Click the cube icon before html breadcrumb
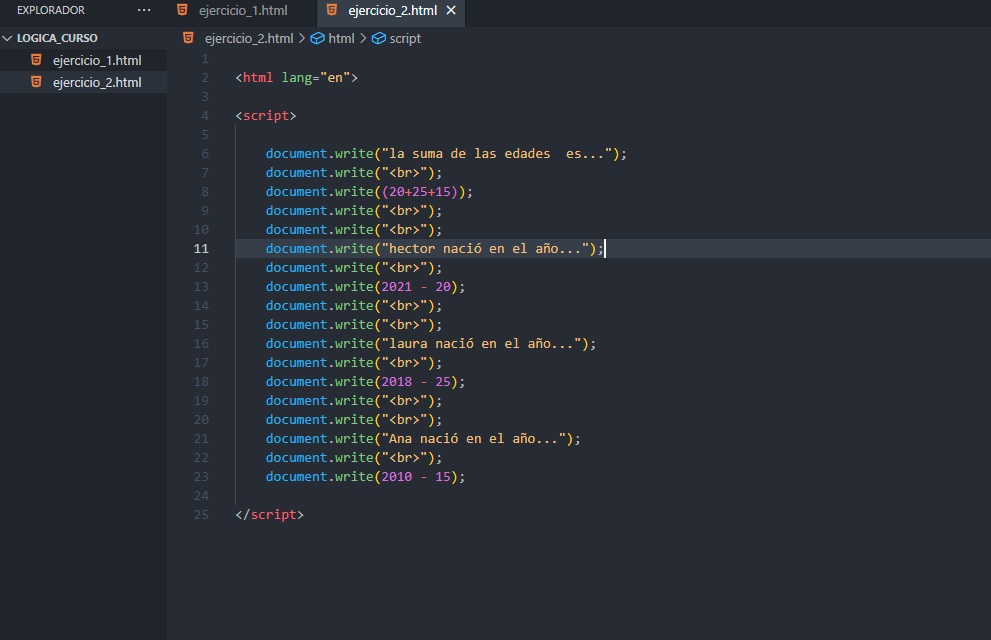This screenshot has height=640, width=991. [x=317, y=39]
